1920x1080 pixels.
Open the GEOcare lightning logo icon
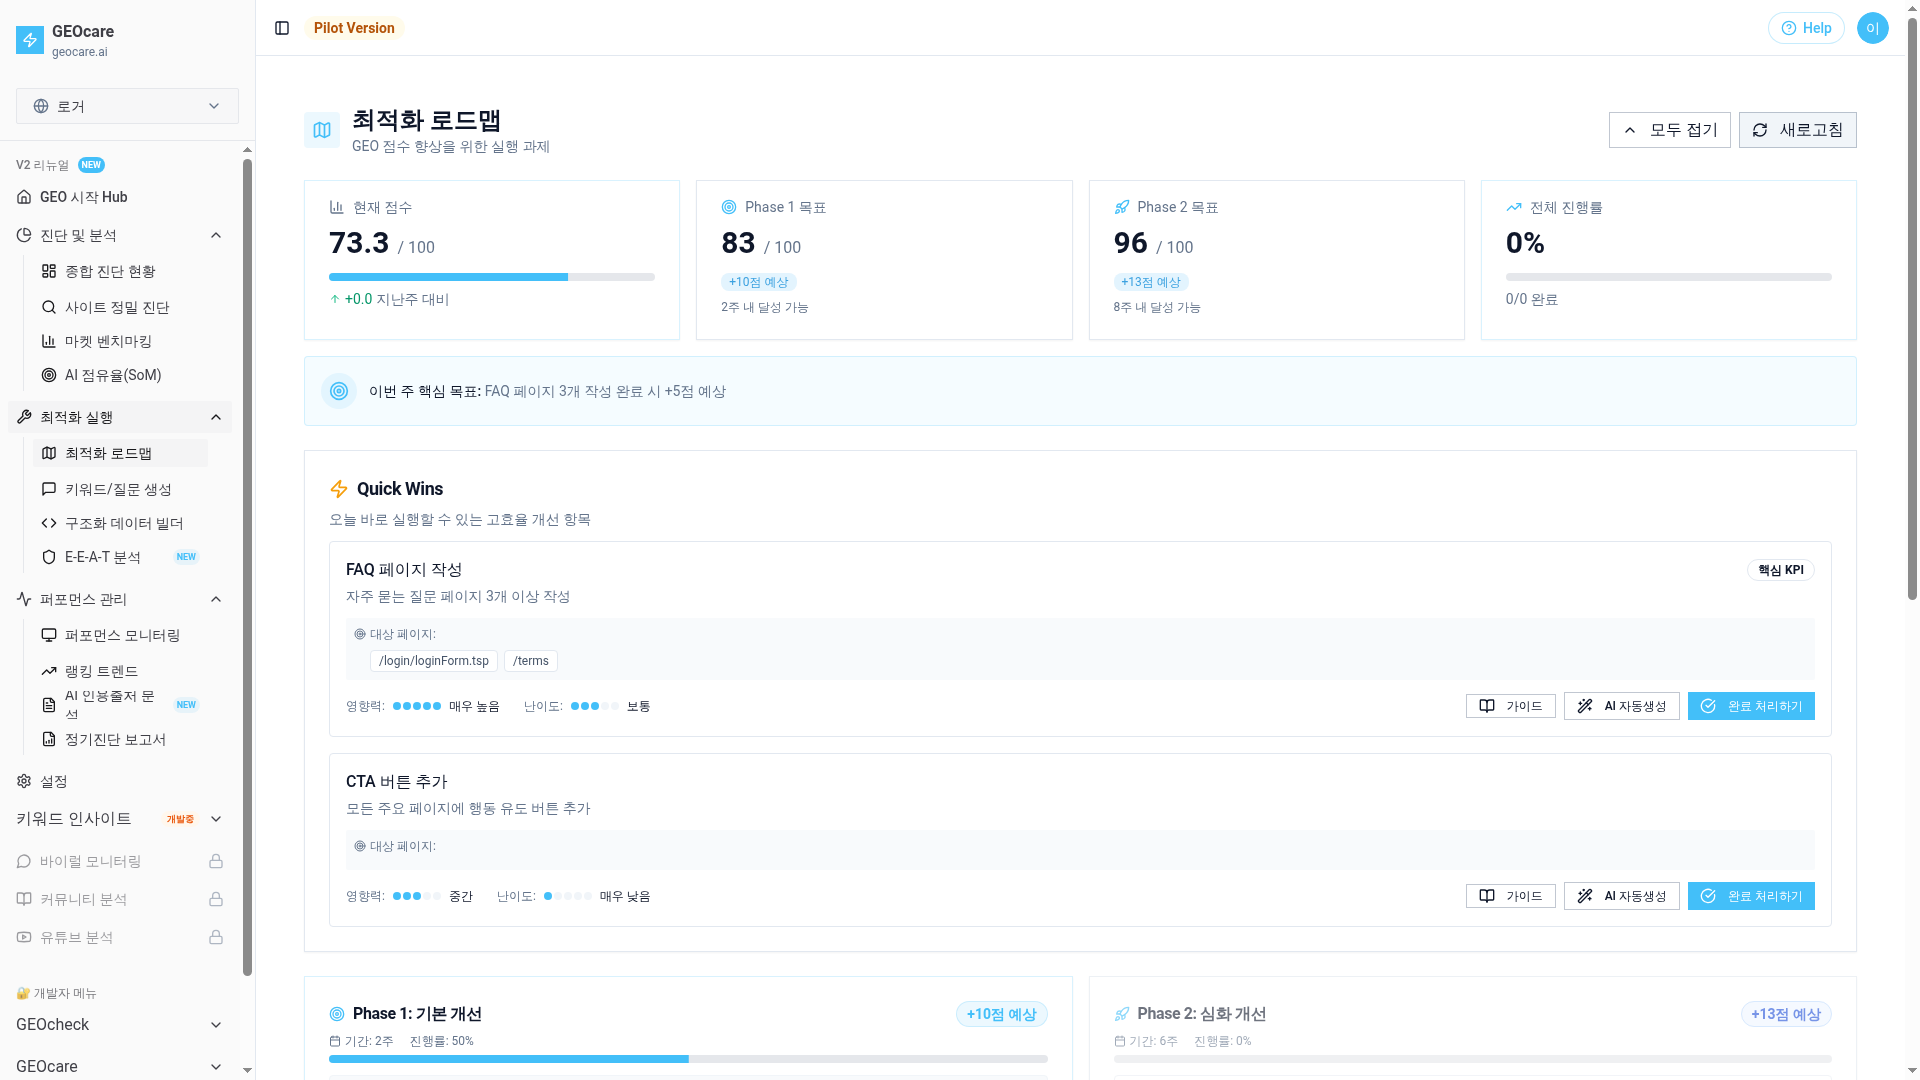(29, 40)
